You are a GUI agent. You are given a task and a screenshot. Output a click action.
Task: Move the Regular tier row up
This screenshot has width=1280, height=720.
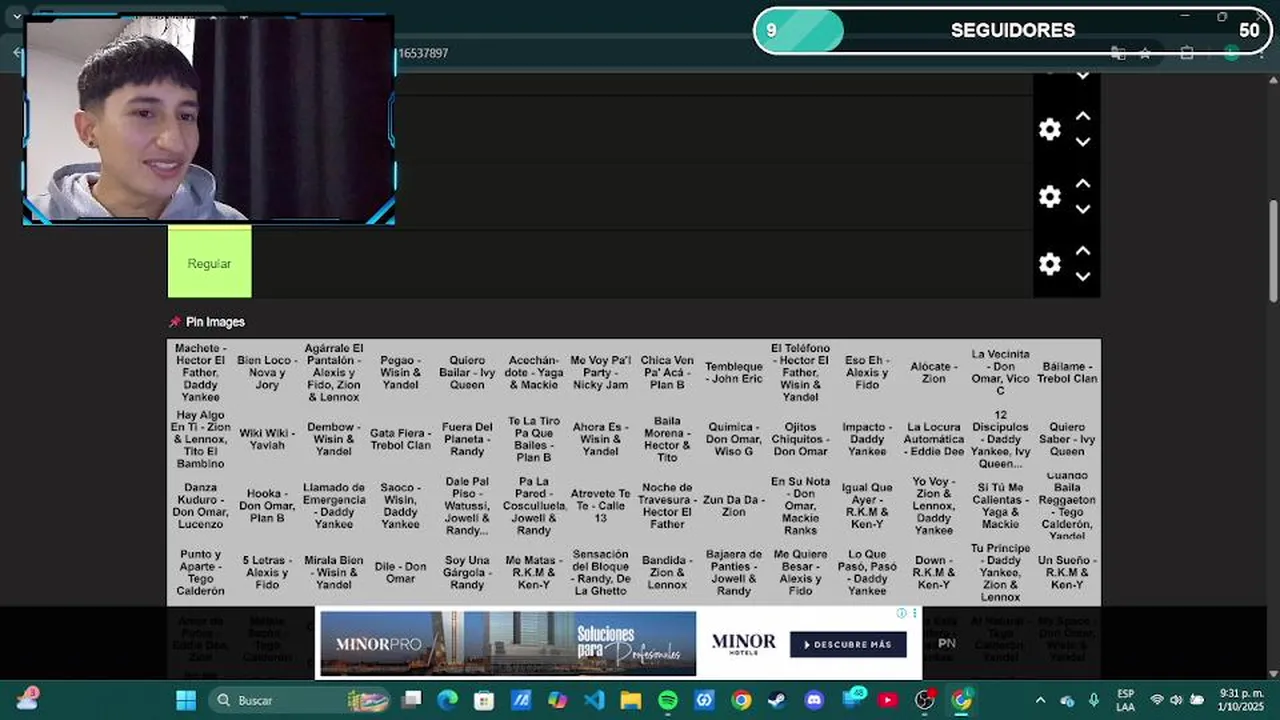(1083, 251)
